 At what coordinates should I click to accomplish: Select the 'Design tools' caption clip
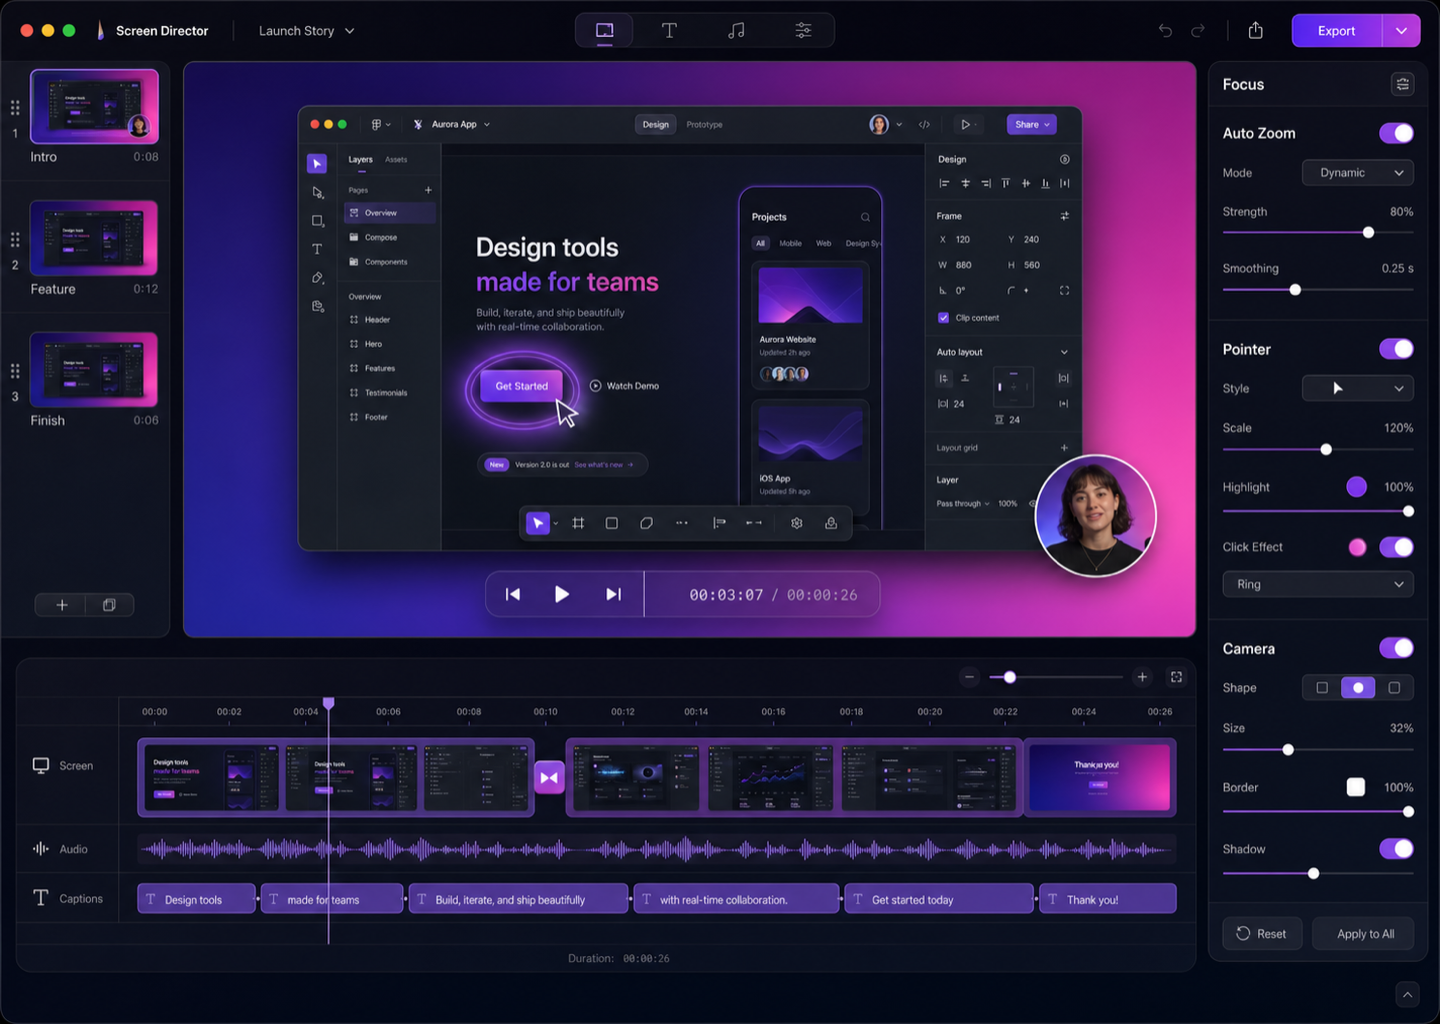tap(196, 899)
